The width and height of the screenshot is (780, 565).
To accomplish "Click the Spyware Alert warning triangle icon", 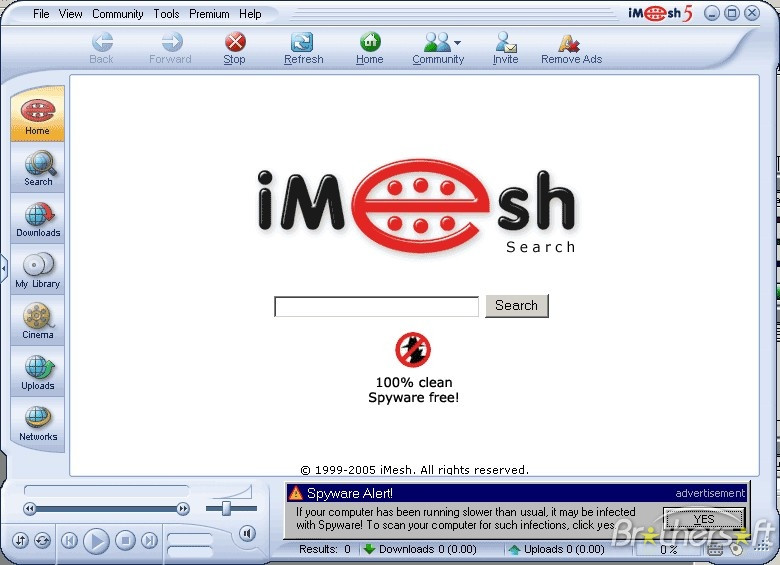I will (295, 493).
